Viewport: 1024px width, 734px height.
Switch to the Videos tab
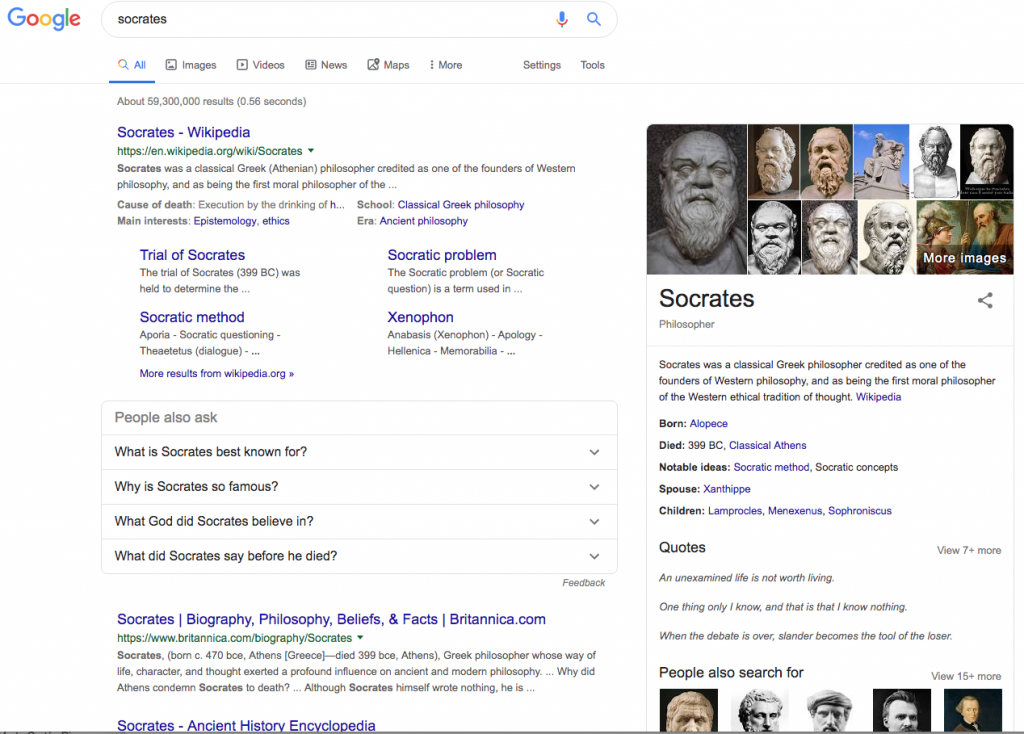click(x=261, y=65)
